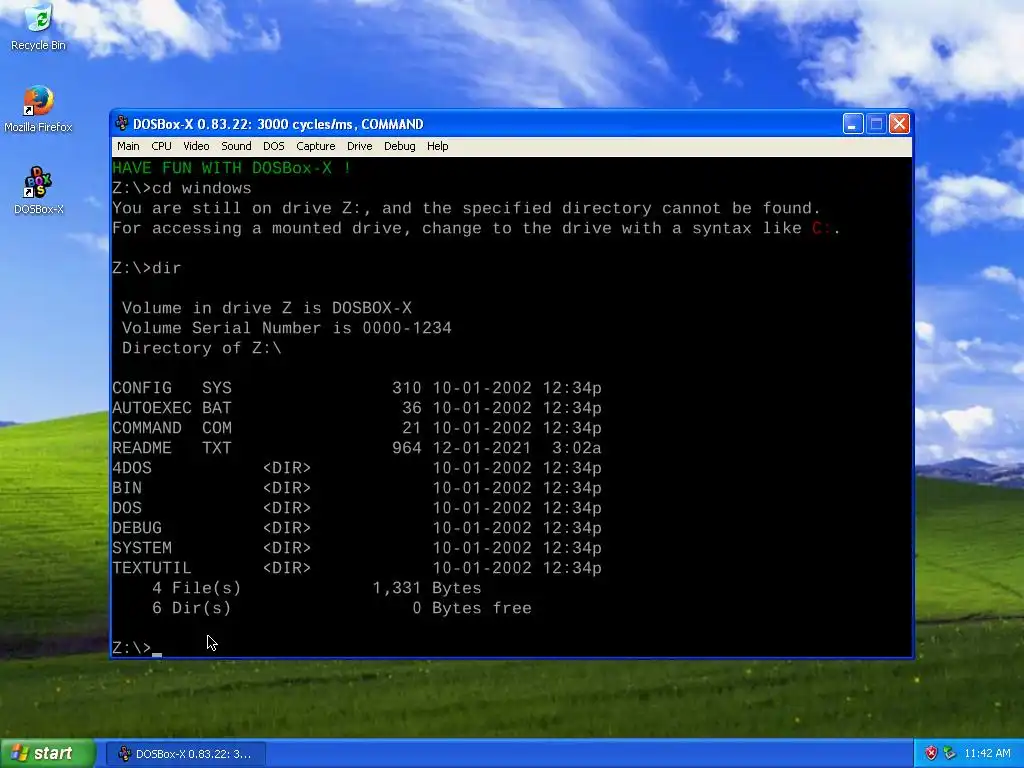The image size is (1024, 768).
Task: Click the 'Volume in drive Z is DOSBOX-X' line
Action: (x=266, y=308)
